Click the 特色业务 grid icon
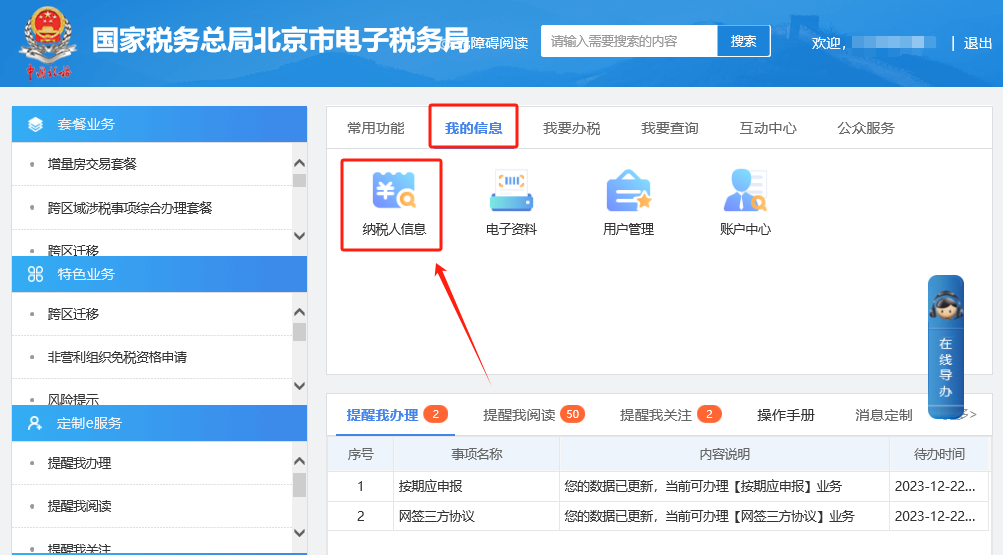 click(35, 274)
